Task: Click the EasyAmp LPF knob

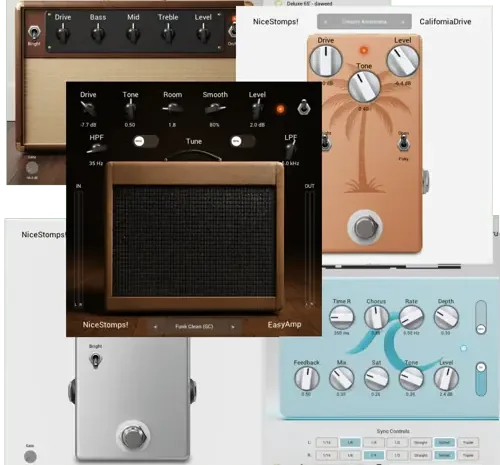Action: point(291,149)
